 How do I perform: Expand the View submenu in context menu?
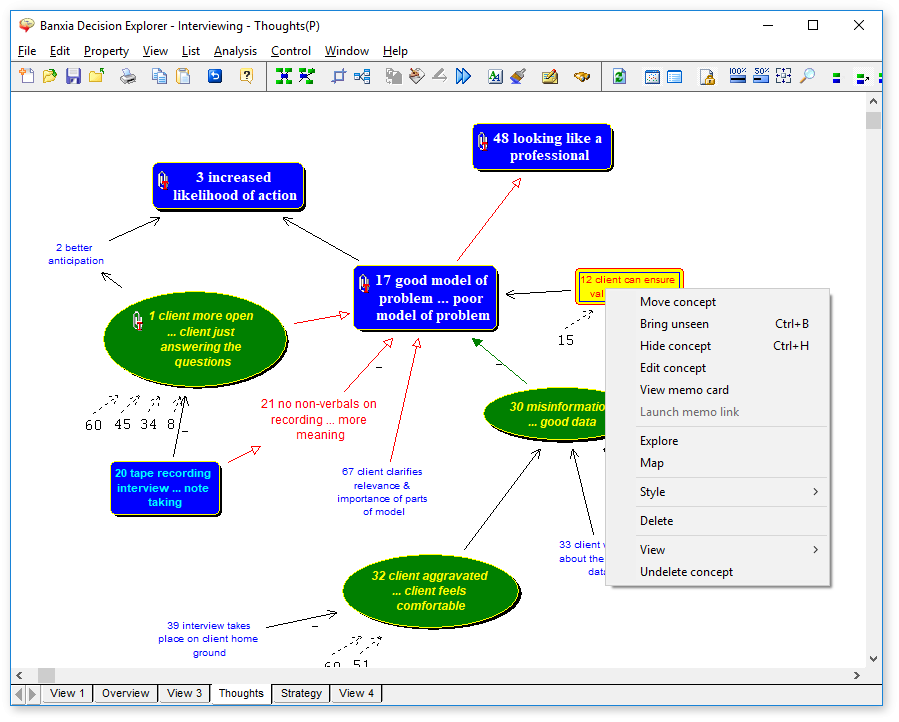click(x=815, y=550)
